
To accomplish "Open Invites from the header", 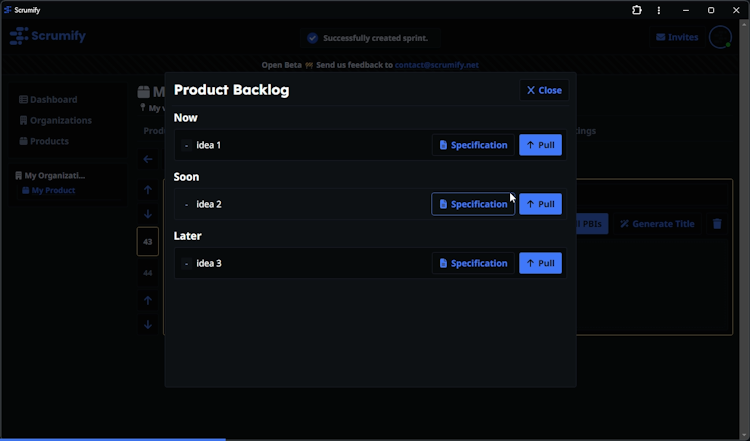I will pos(677,37).
